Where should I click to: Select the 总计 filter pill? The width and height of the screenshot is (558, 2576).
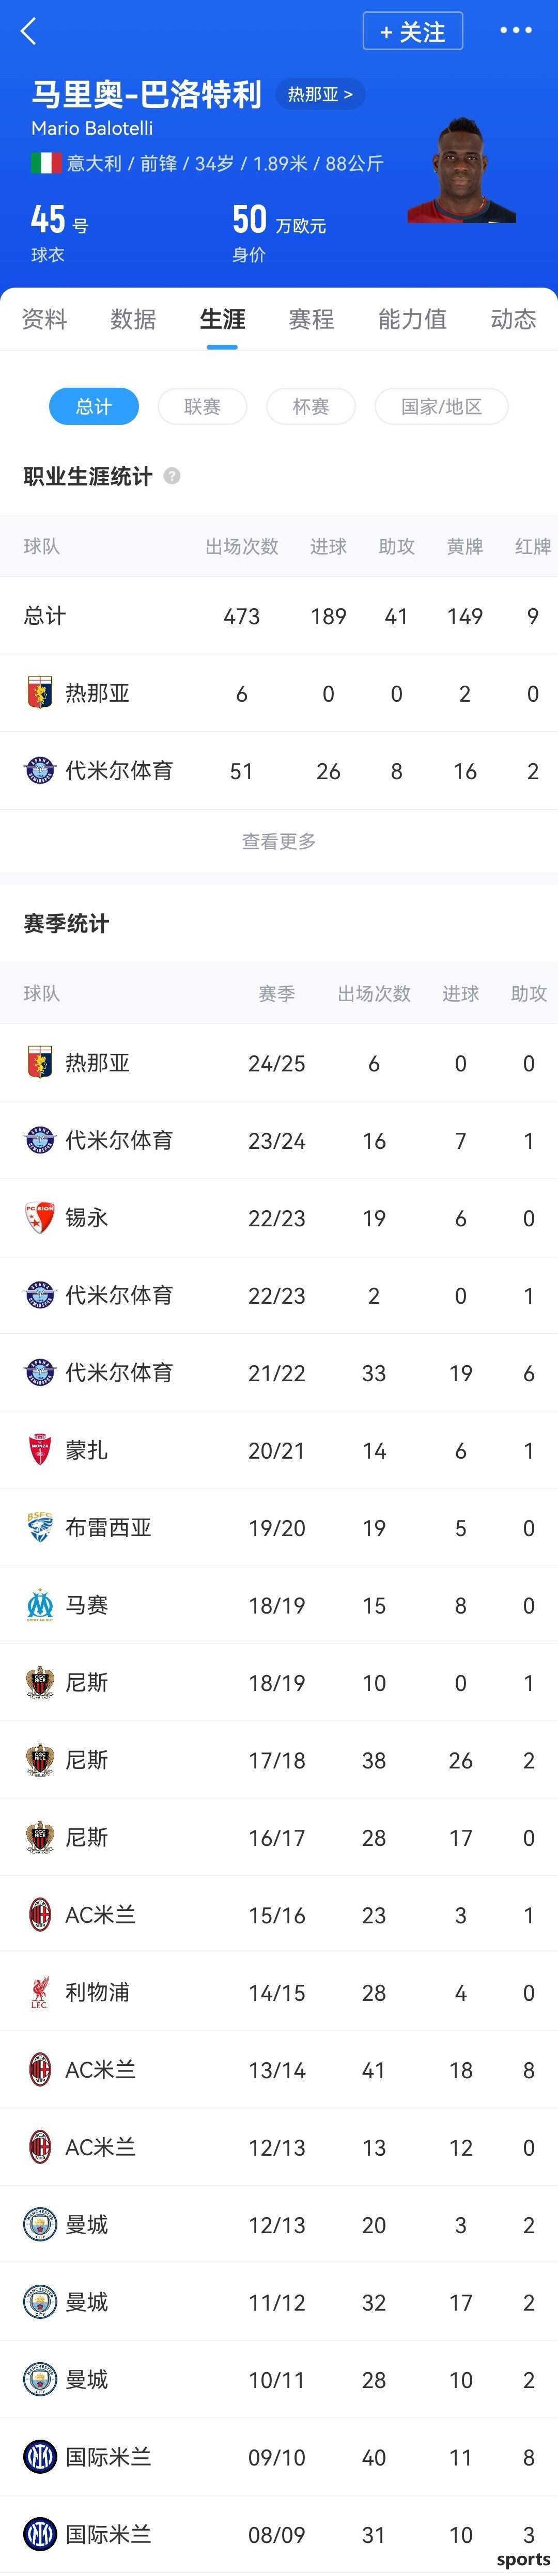coord(94,407)
